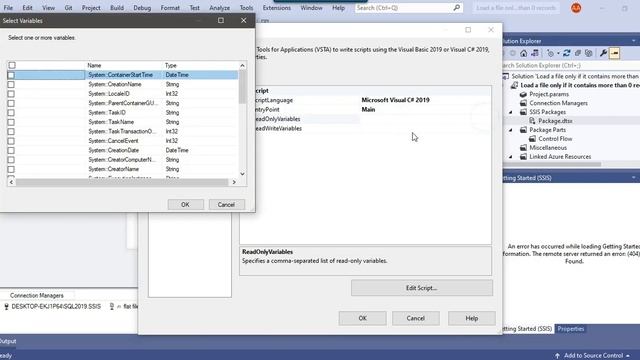The width and height of the screenshot is (640, 360).
Task: Click Cancel in the Script Task Editor
Action: click(416, 318)
